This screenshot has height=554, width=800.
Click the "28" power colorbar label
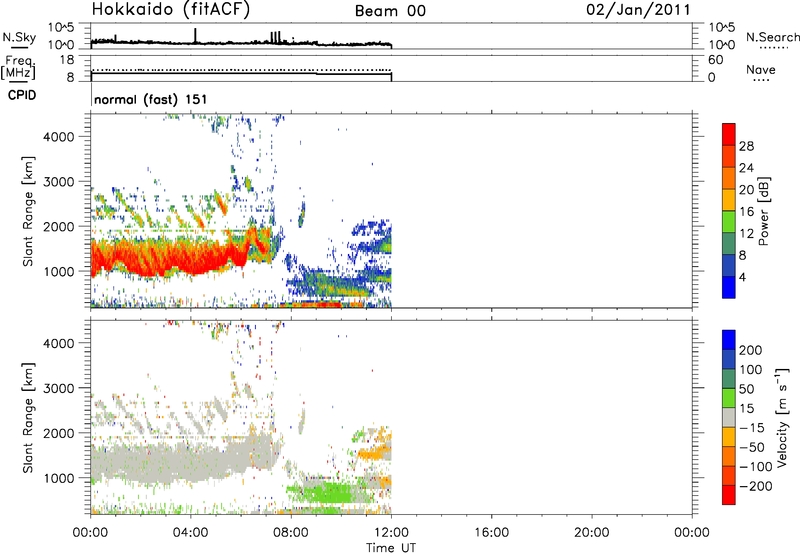point(746,146)
